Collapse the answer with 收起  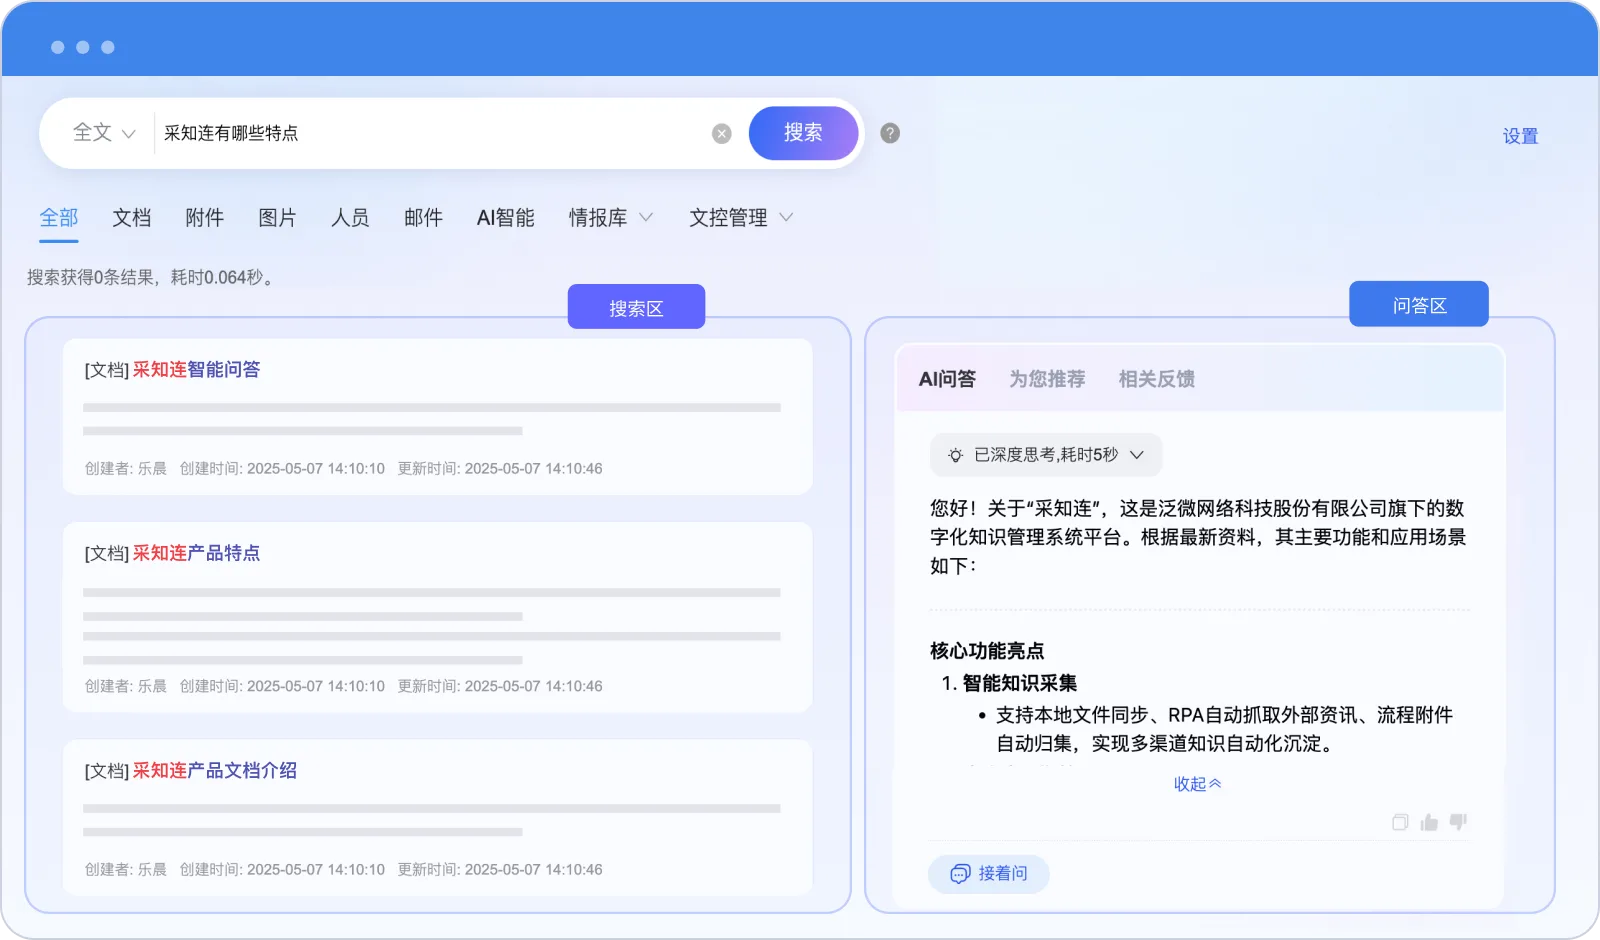(x=1197, y=784)
